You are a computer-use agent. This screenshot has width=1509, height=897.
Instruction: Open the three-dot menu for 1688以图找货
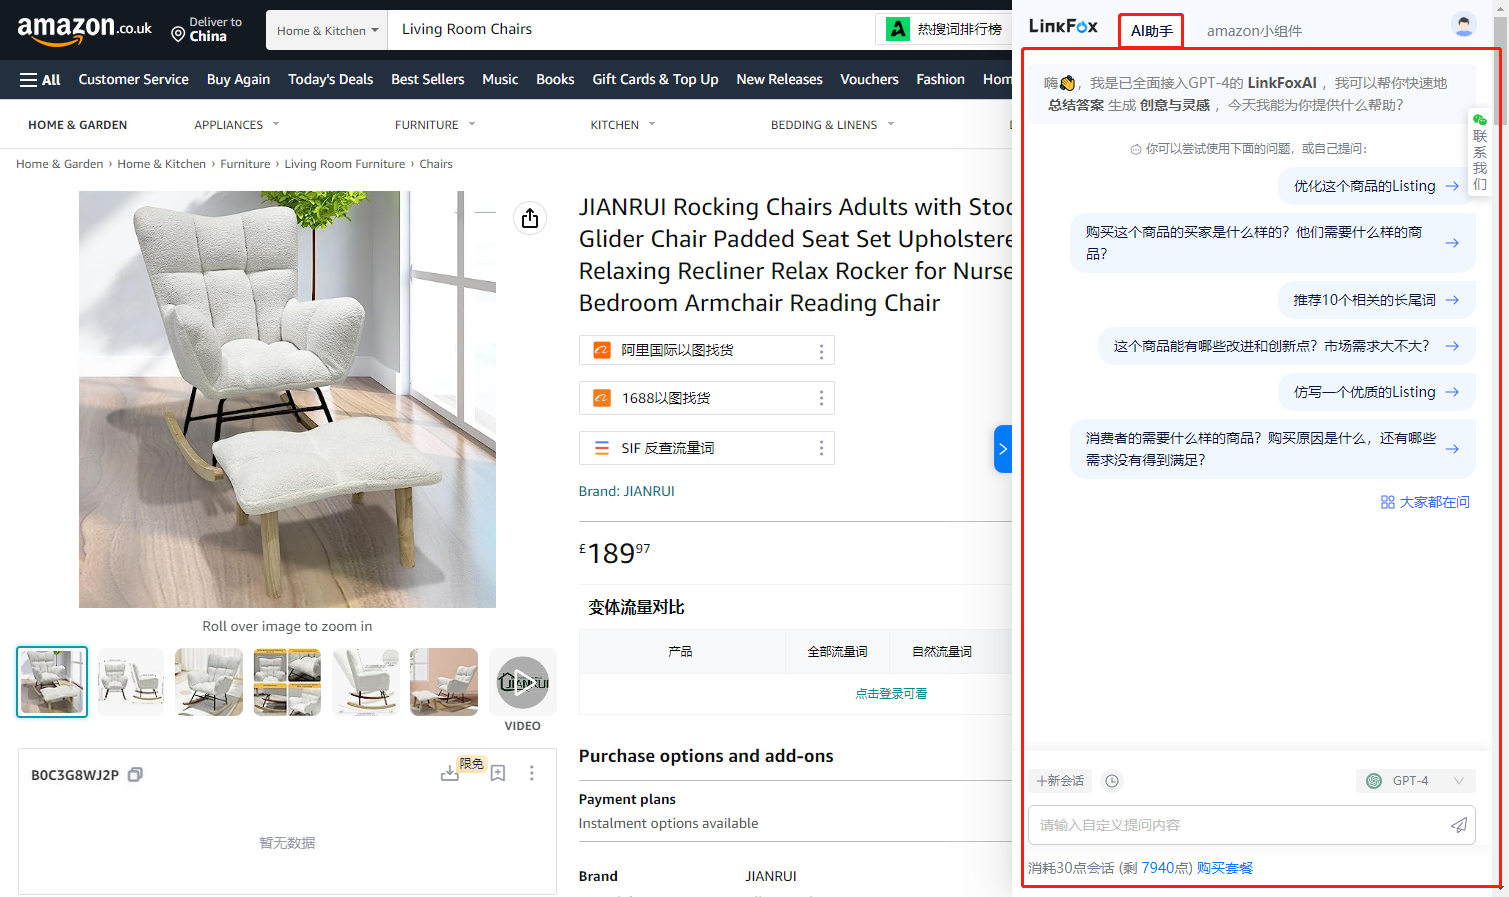(821, 398)
